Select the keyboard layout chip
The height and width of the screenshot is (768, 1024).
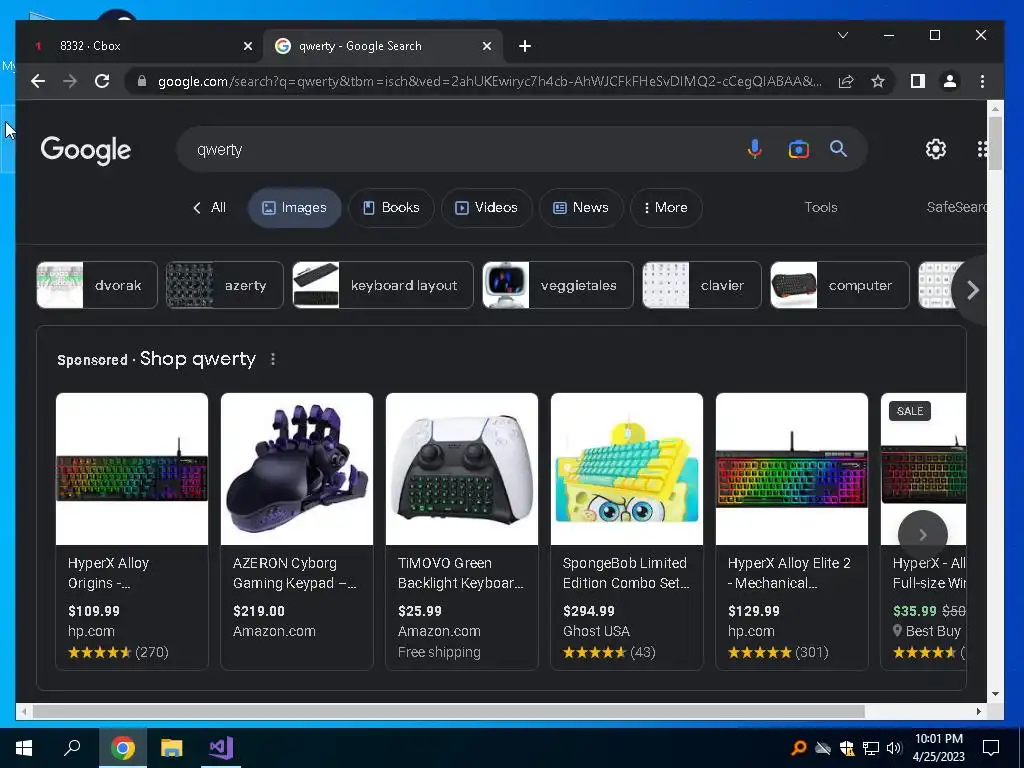383,285
